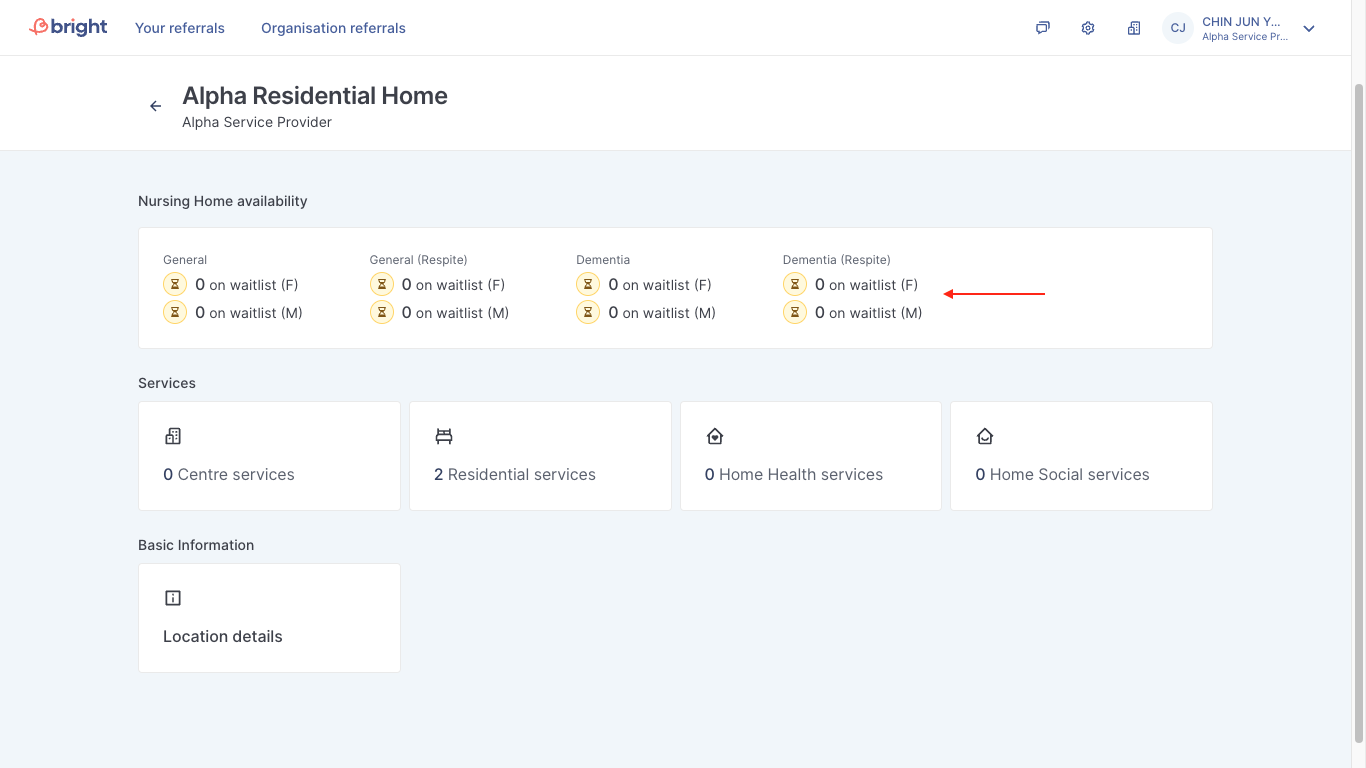1366x768 pixels.
Task: Click the Location details info icon
Action: (x=173, y=598)
